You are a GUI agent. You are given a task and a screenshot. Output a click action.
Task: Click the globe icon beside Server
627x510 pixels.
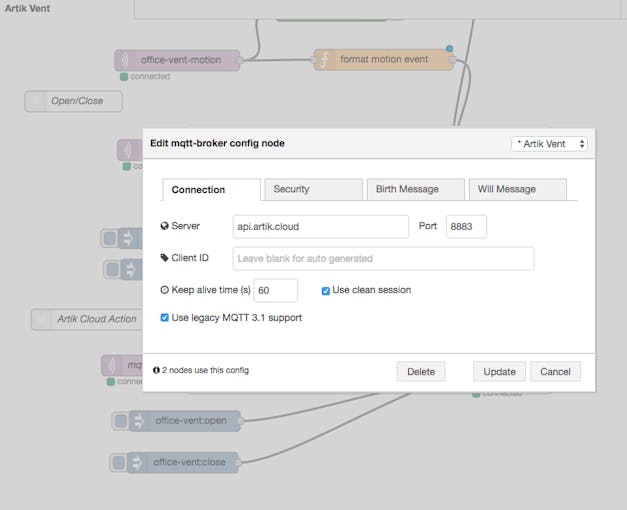tap(164, 227)
